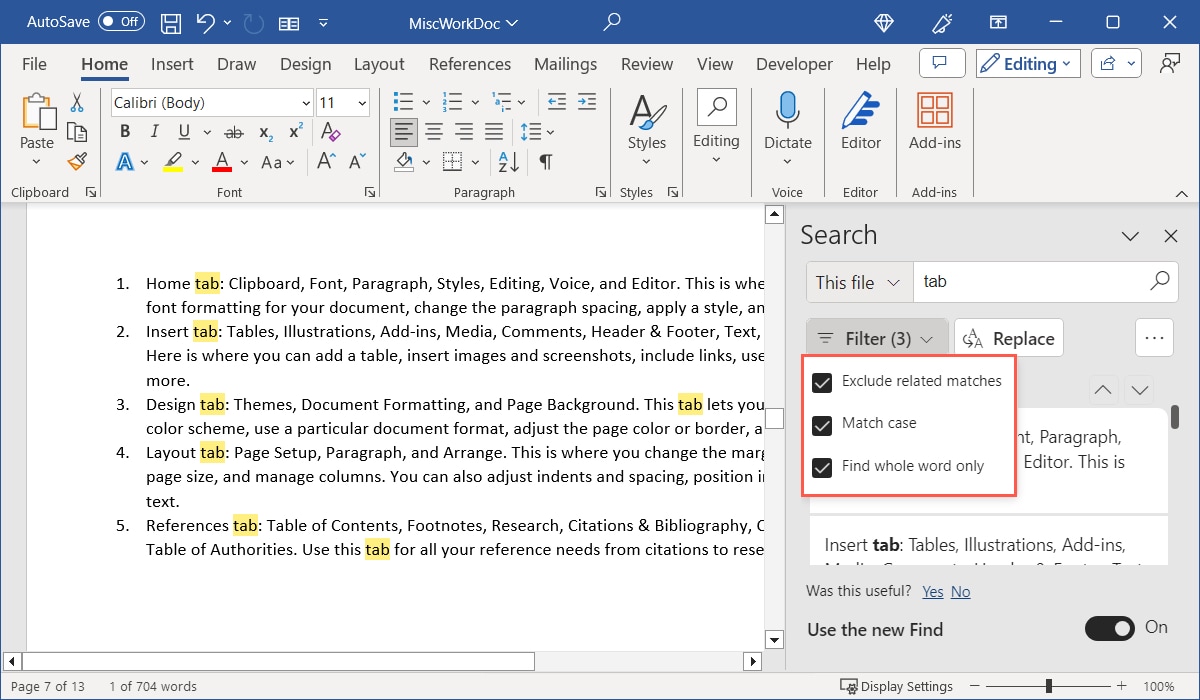Open the Mailings ribbon tab
Viewport: 1200px width, 700px height.
click(565, 63)
